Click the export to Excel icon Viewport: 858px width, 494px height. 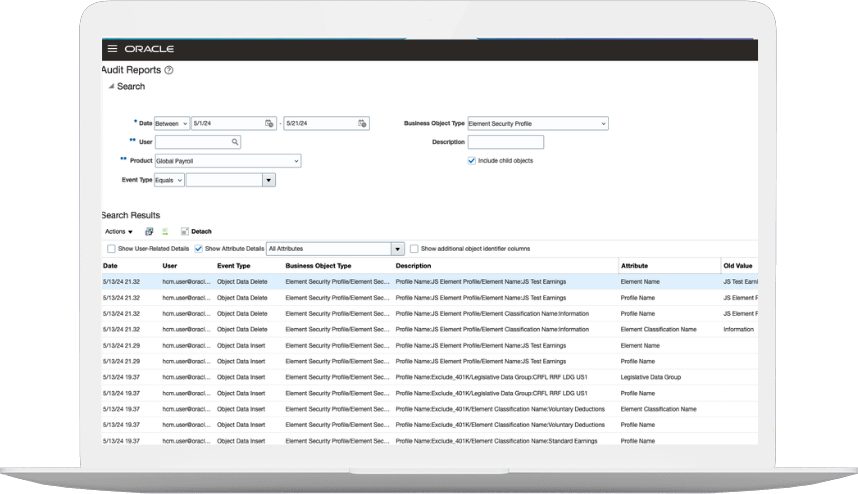tap(149, 231)
